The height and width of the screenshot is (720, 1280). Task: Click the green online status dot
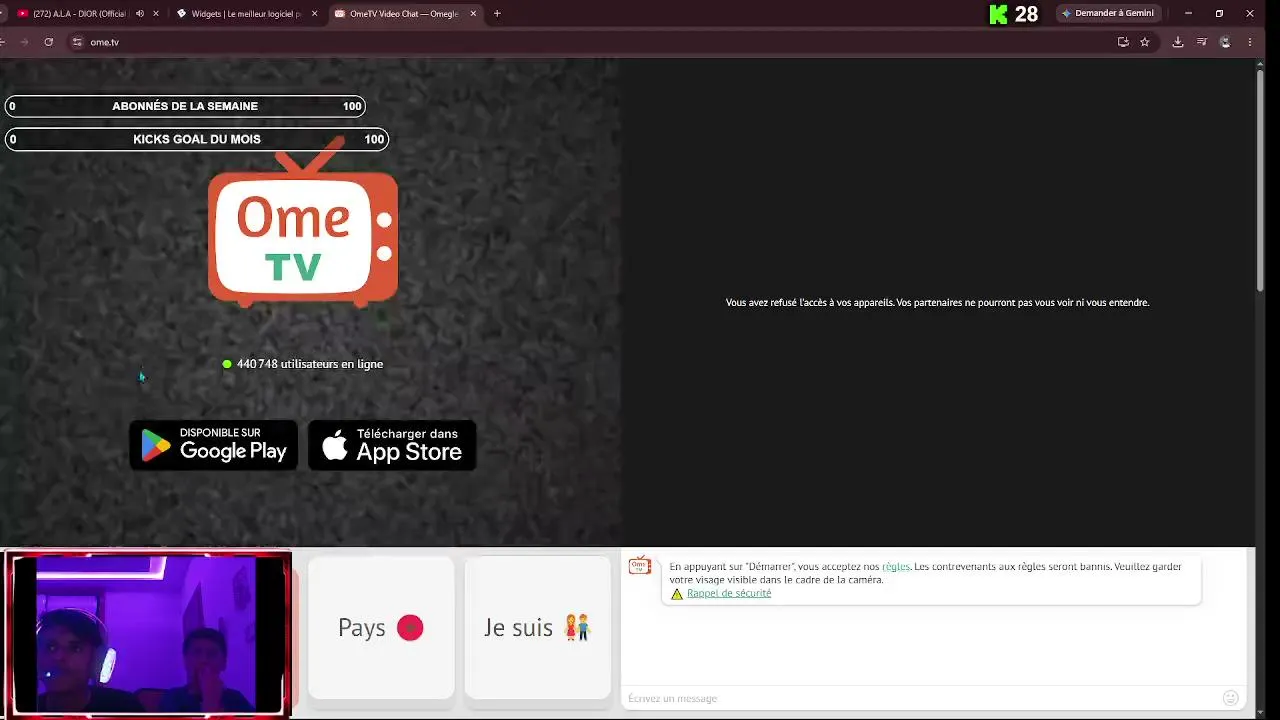click(x=227, y=364)
